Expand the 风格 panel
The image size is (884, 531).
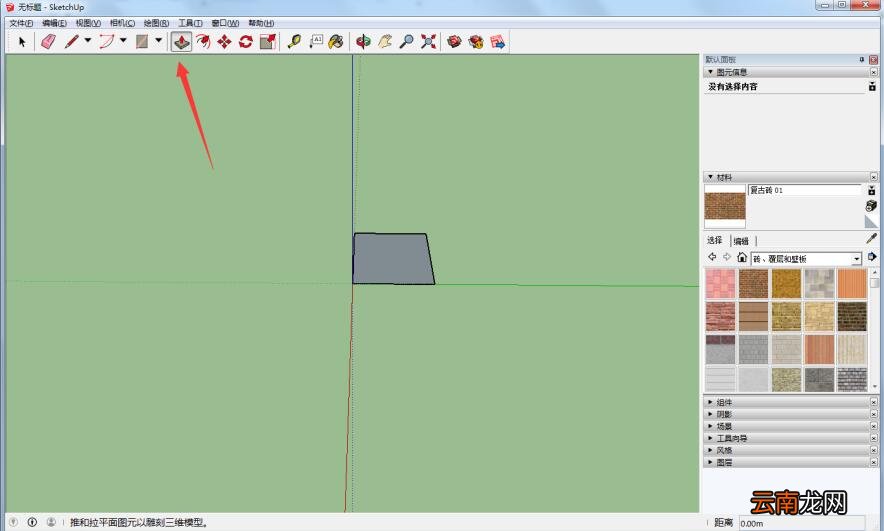[710, 450]
